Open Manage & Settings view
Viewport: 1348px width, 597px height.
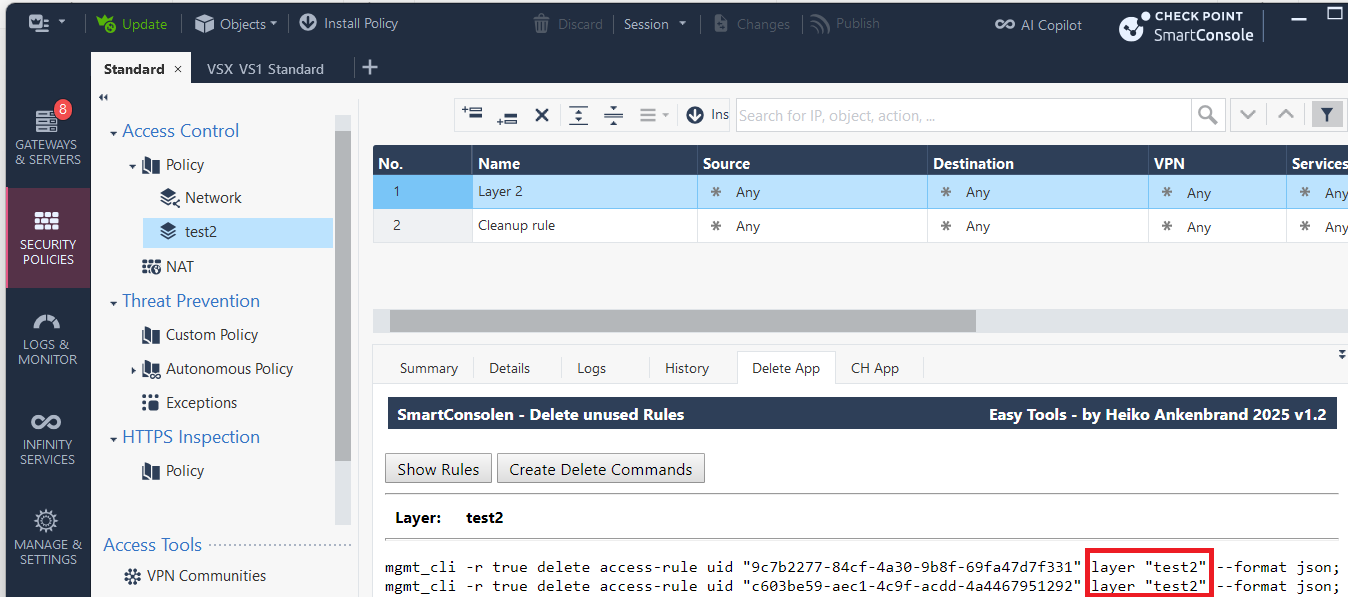point(47,538)
